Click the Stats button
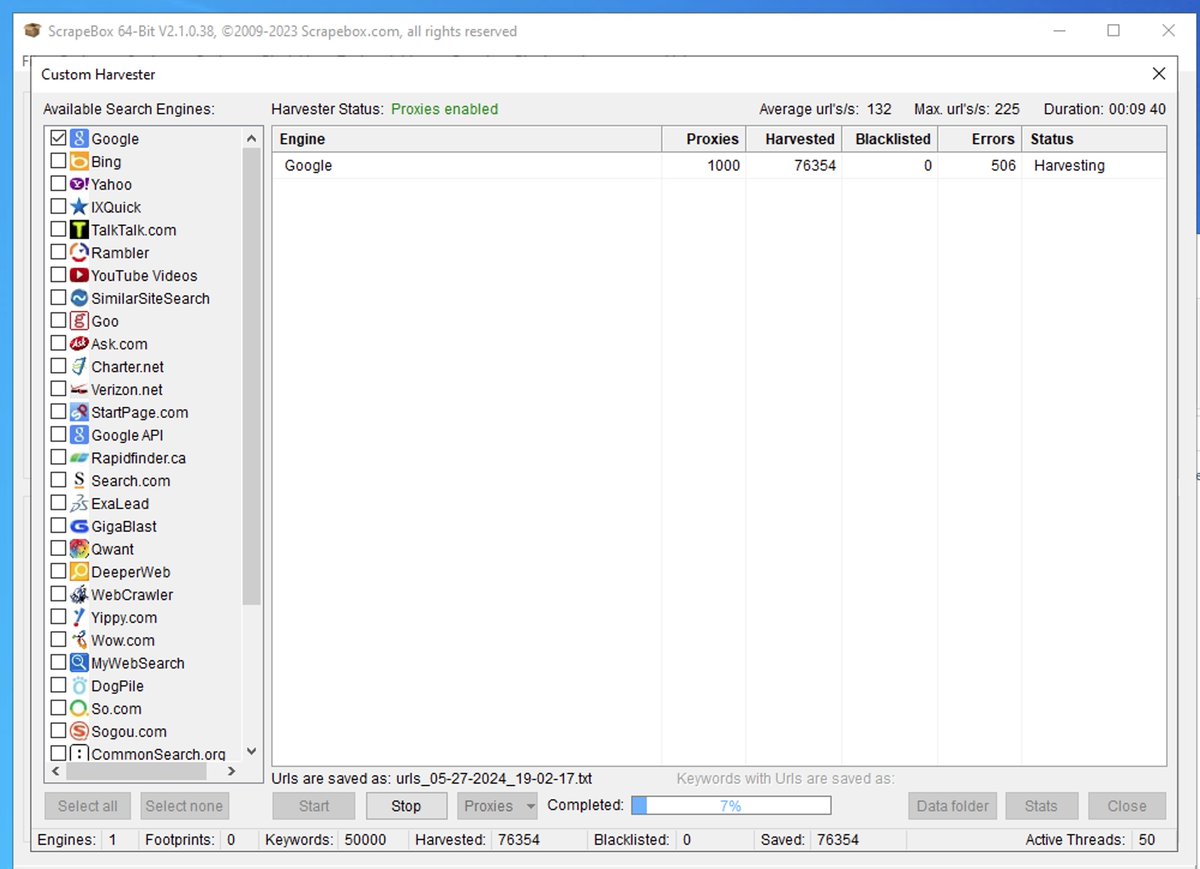The width and height of the screenshot is (1200, 869). 1041,806
